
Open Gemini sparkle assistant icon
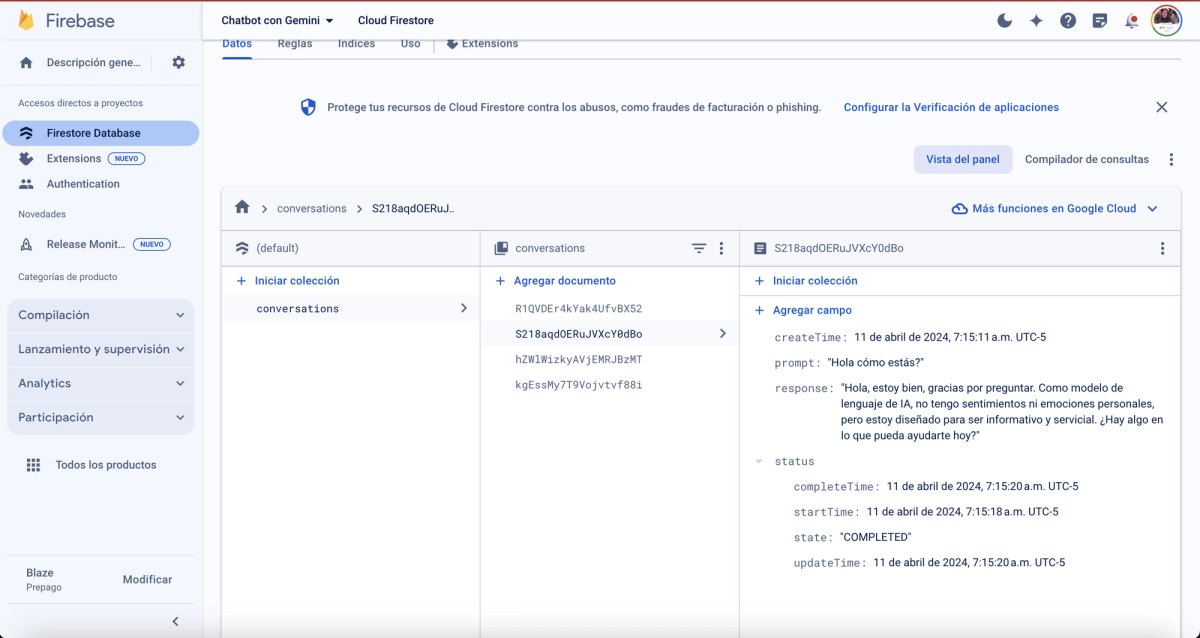point(1036,20)
